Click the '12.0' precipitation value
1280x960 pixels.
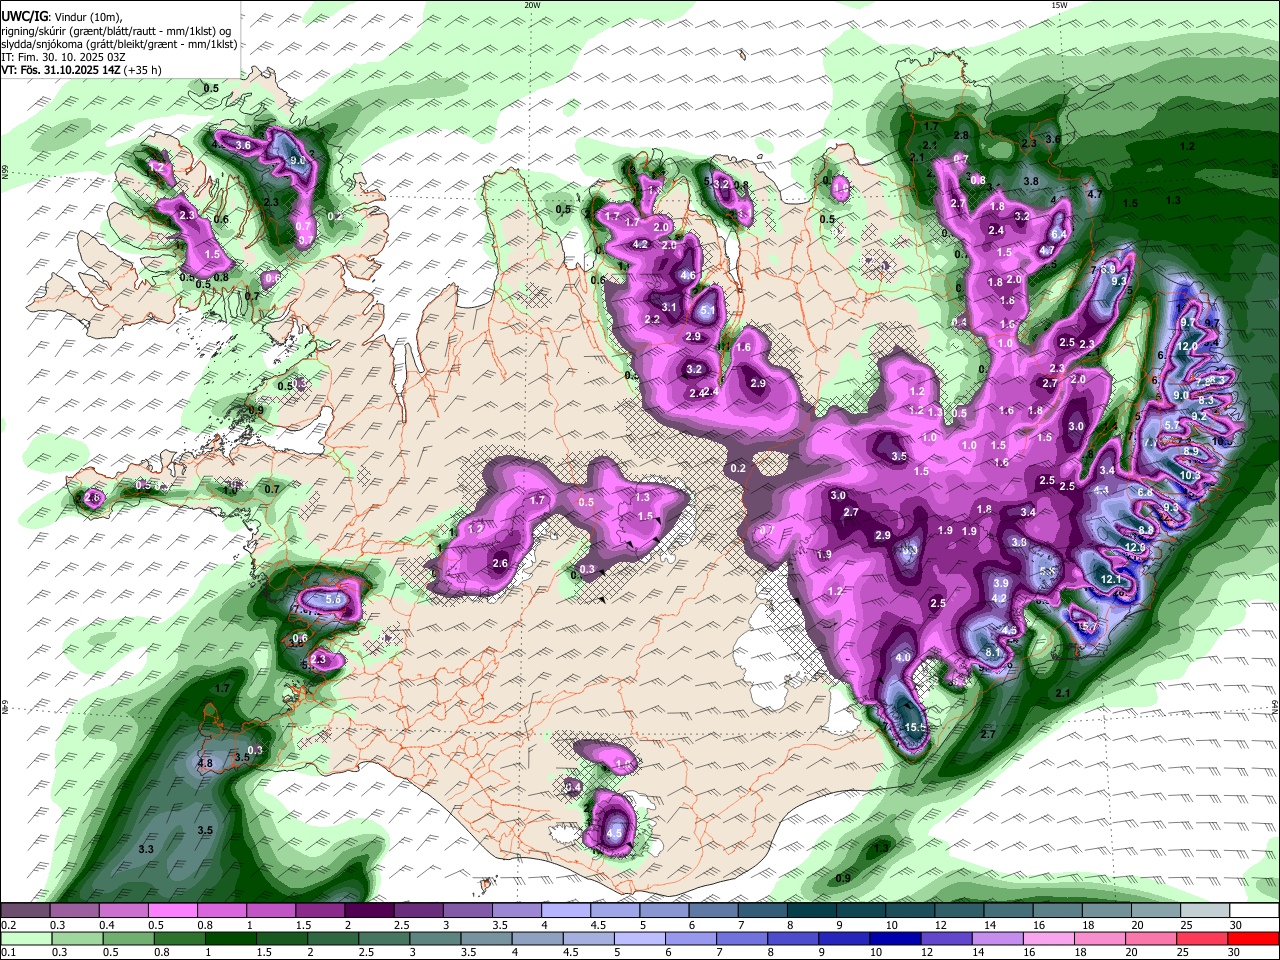click(1187, 346)
